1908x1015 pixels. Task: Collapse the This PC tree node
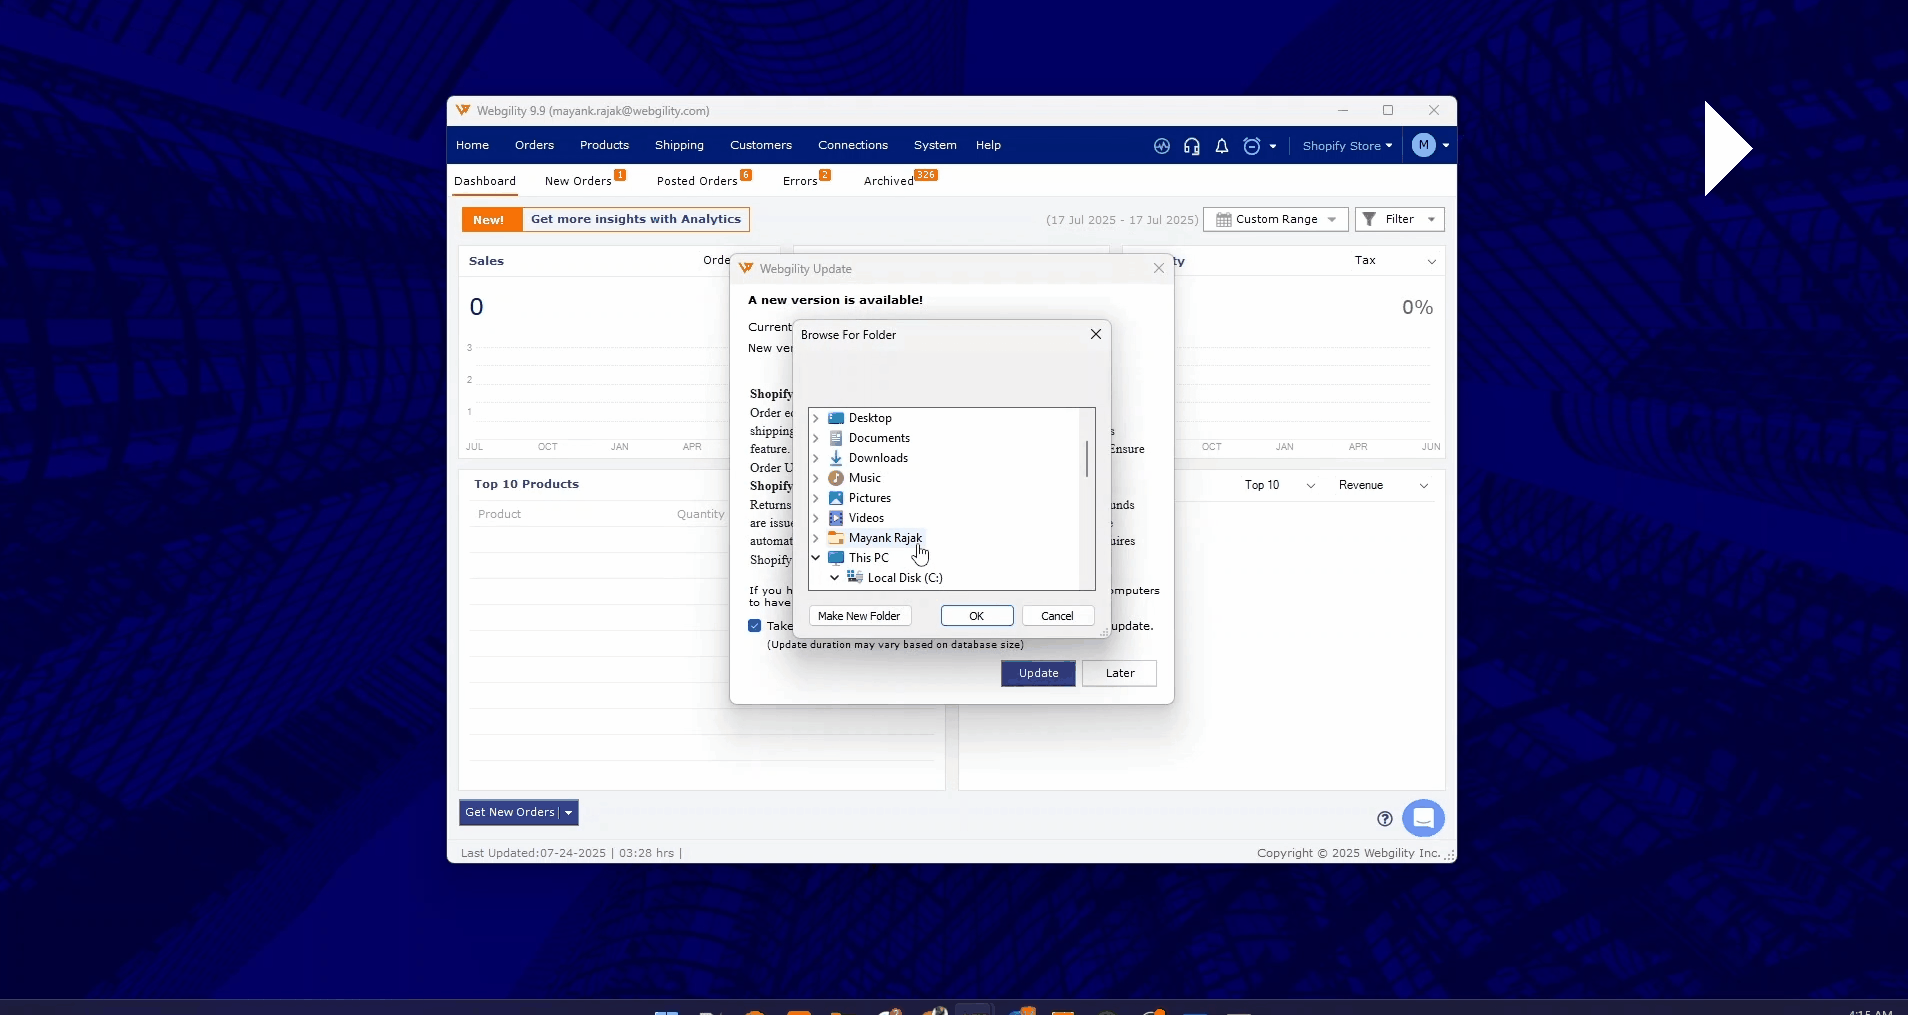(x=816, y=558)
